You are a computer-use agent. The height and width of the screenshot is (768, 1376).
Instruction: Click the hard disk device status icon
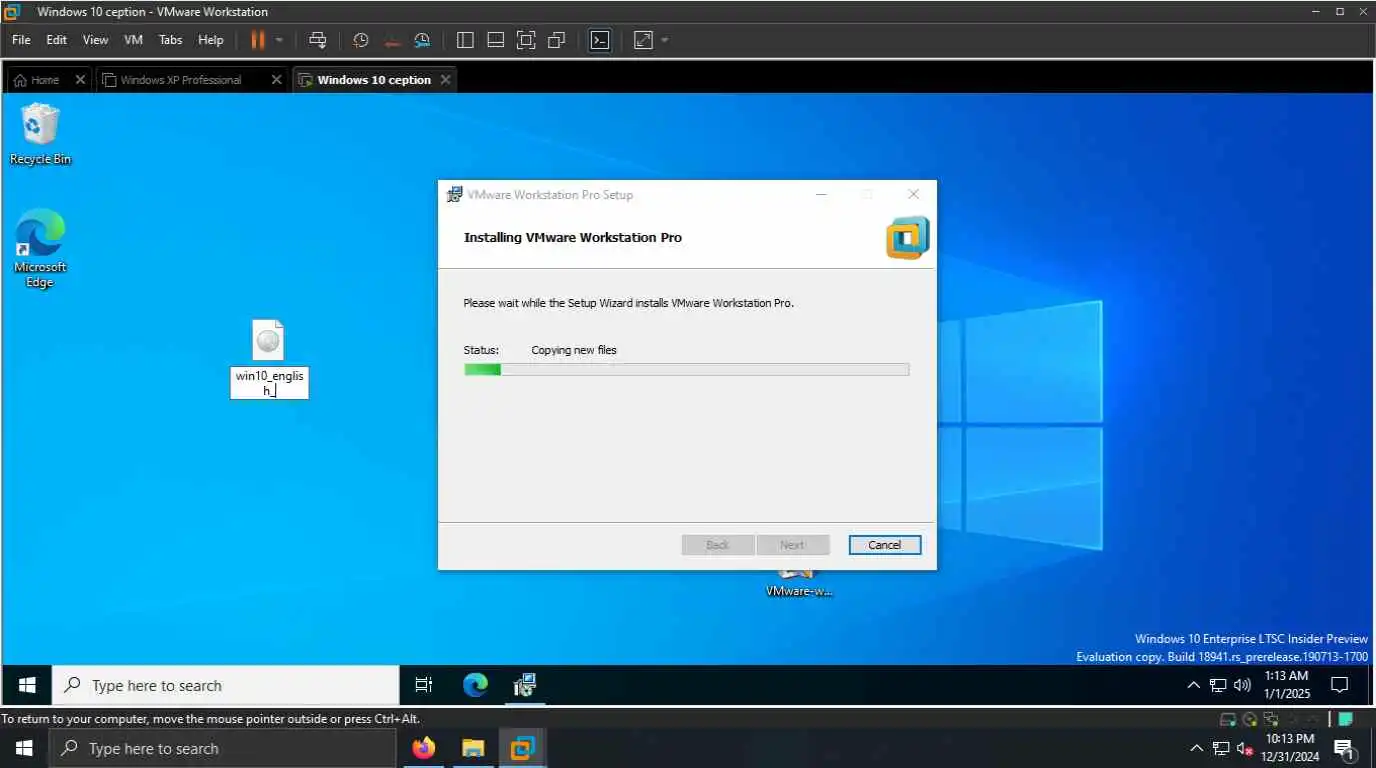(x=1228, y=719)
